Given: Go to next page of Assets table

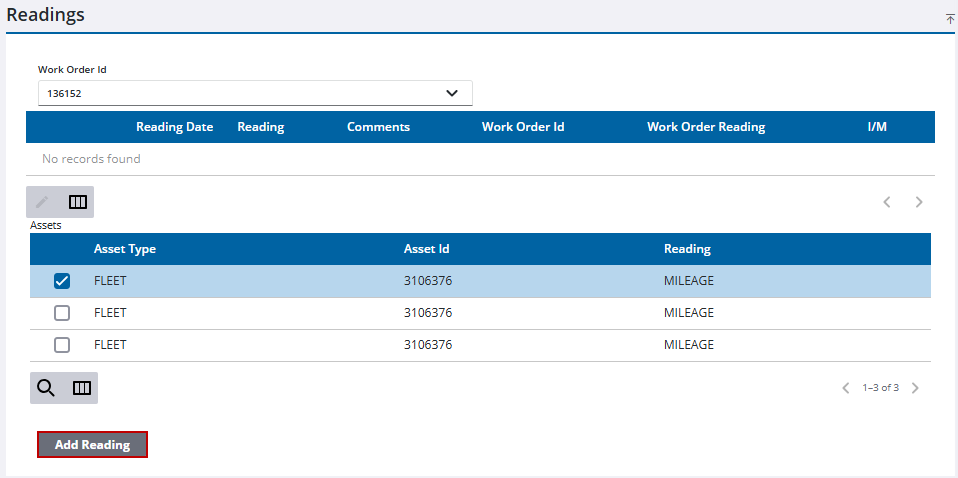Looking at the screenshot, I should tap(915, 388).
